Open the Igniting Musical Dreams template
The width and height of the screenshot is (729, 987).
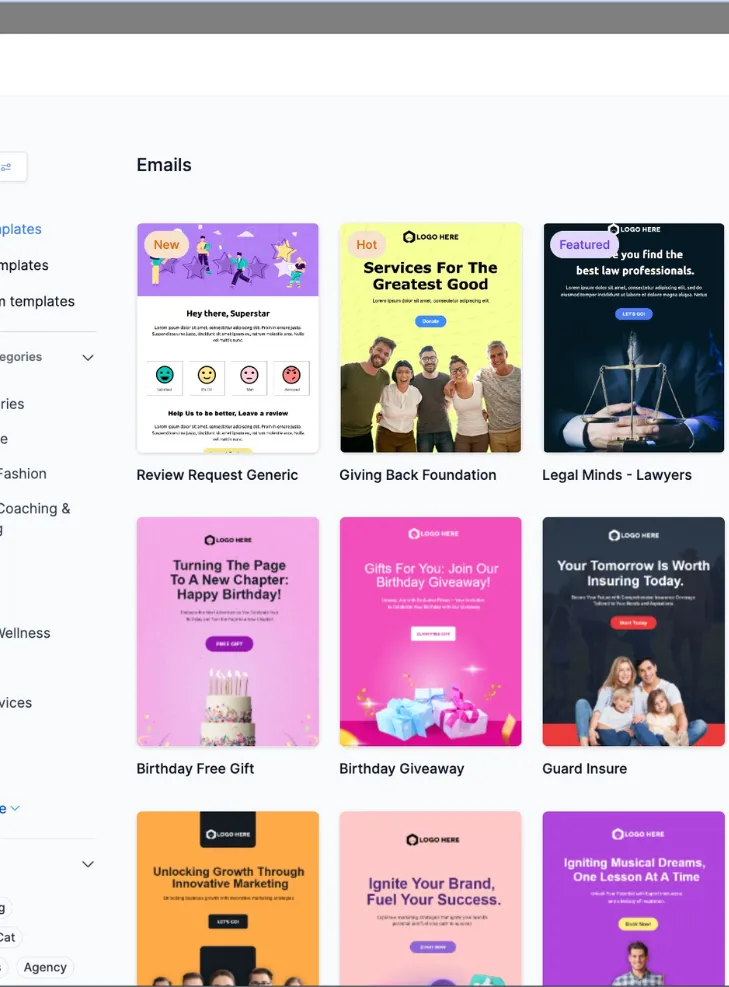(x=633, y=898)
